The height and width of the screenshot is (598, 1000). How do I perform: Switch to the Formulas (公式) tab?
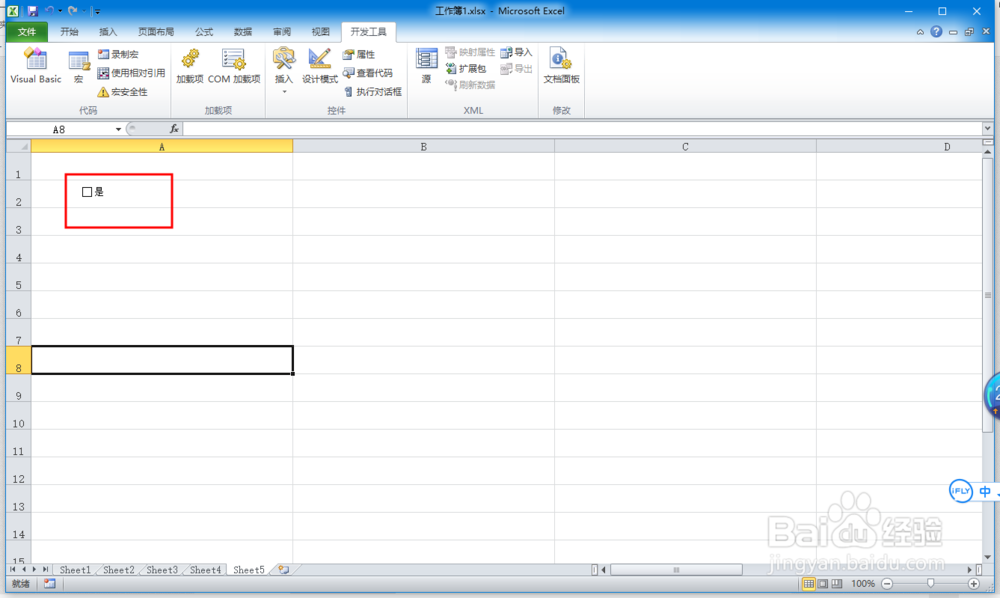pyautogui.click(x=204, y=32)
